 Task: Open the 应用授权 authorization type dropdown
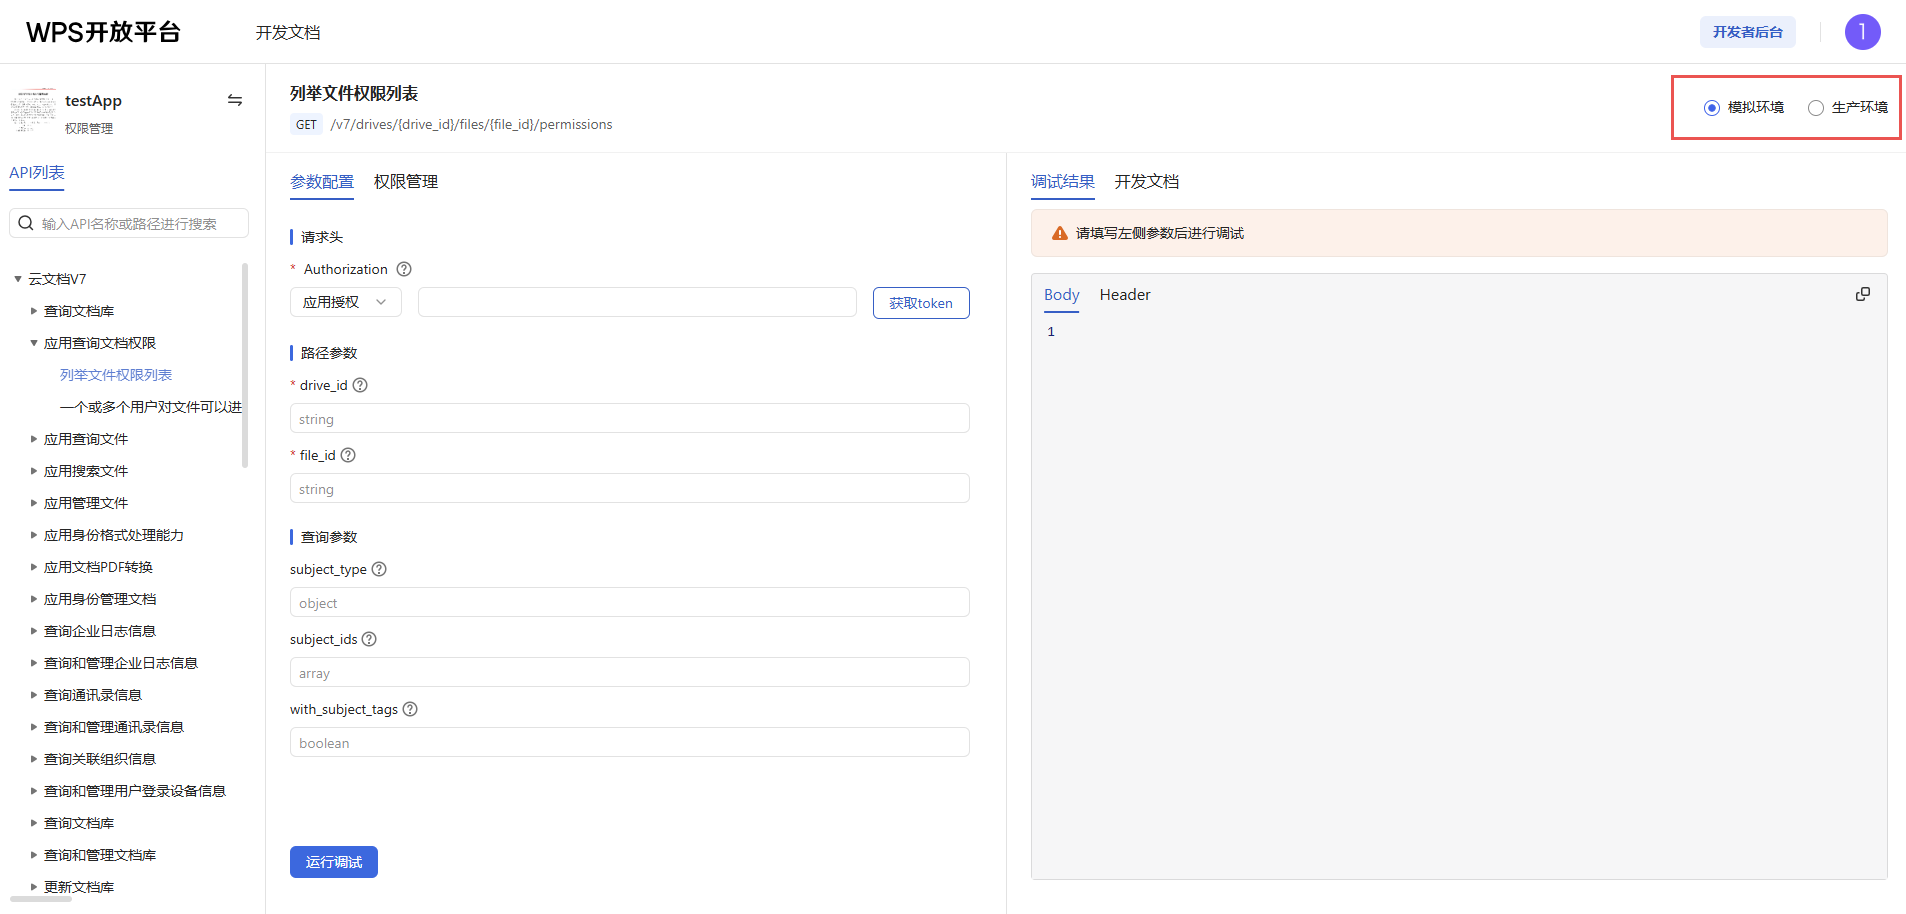click(345, 302)
